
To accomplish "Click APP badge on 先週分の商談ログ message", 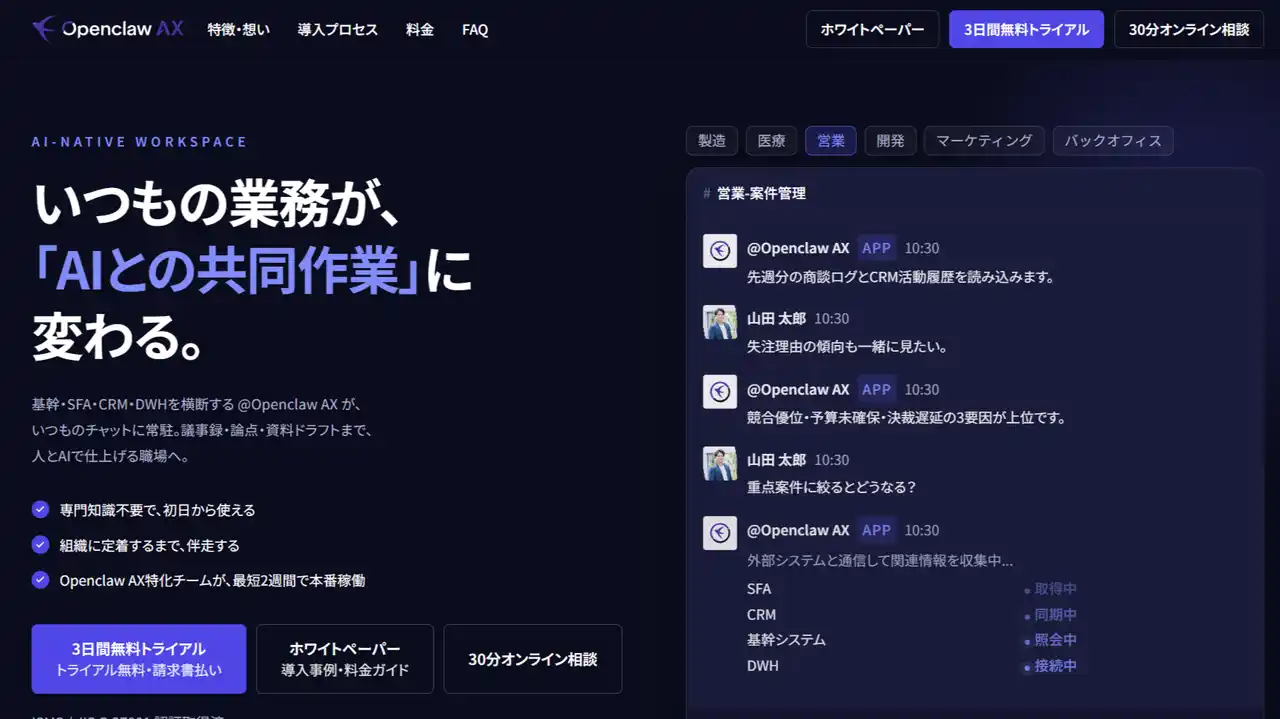I will 876,248.
